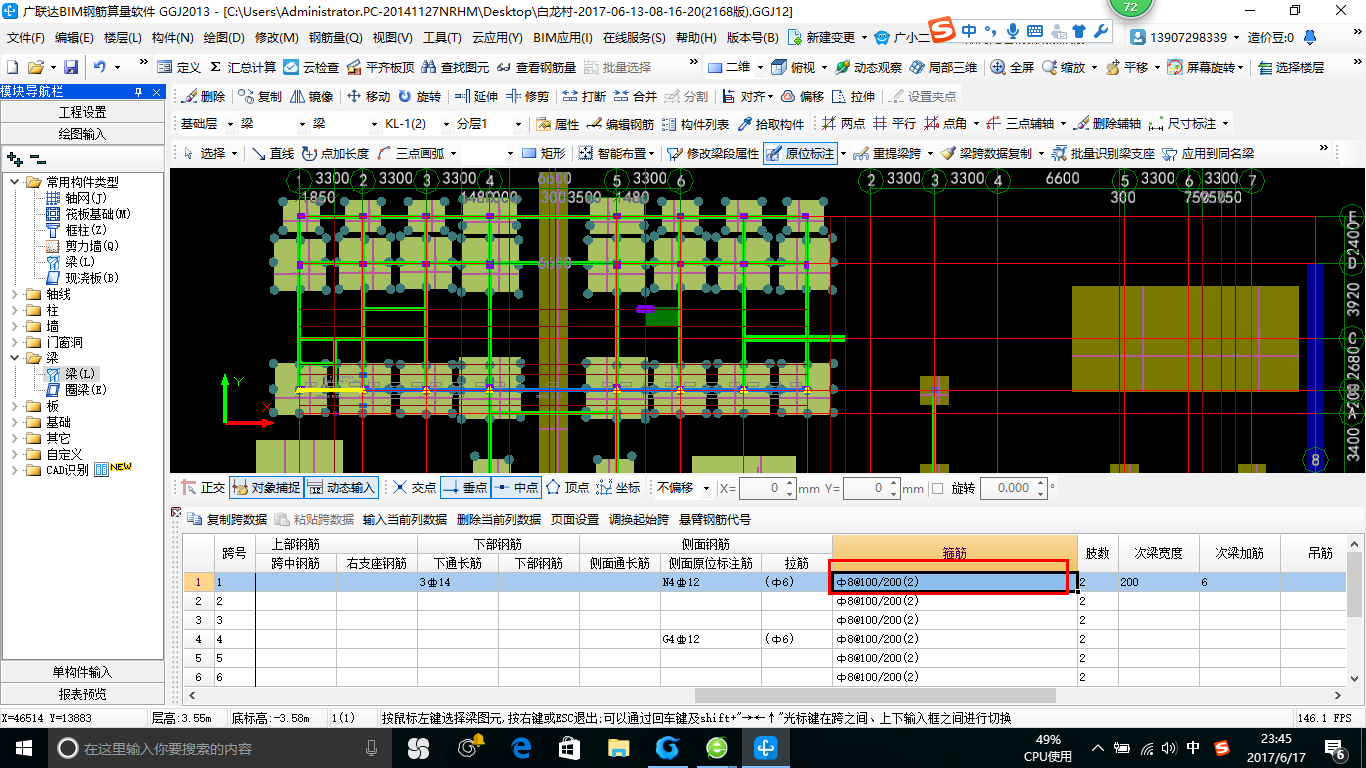The image size is (1366, 768).
Task: Expand the 柱 tree node
Action: click(15, 310)
